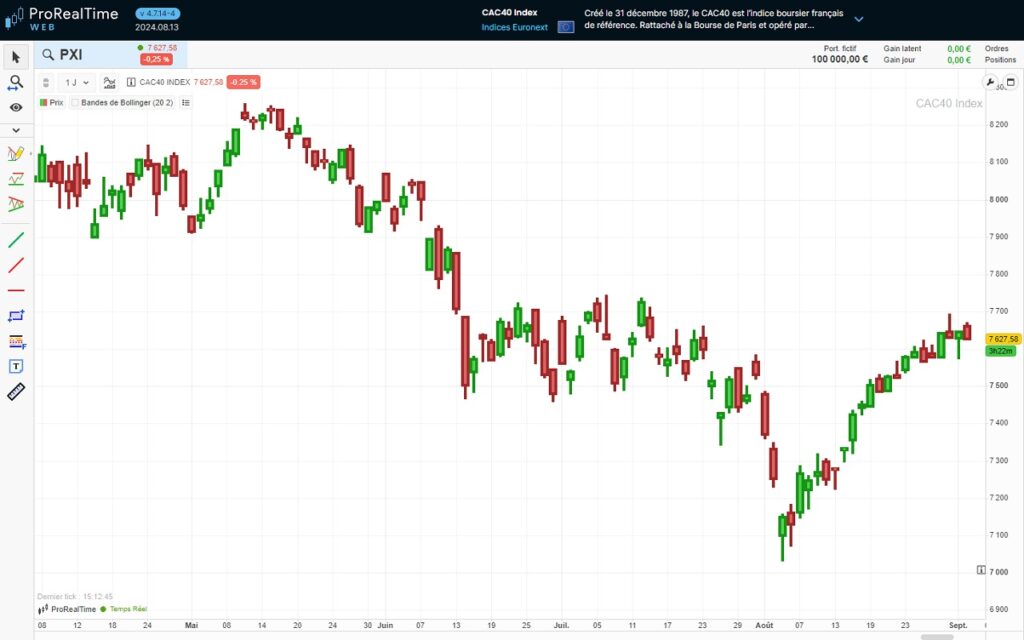Open the 1 J timeframe dropdown
Screen dimensions: 1024x640
coord(76,82)
